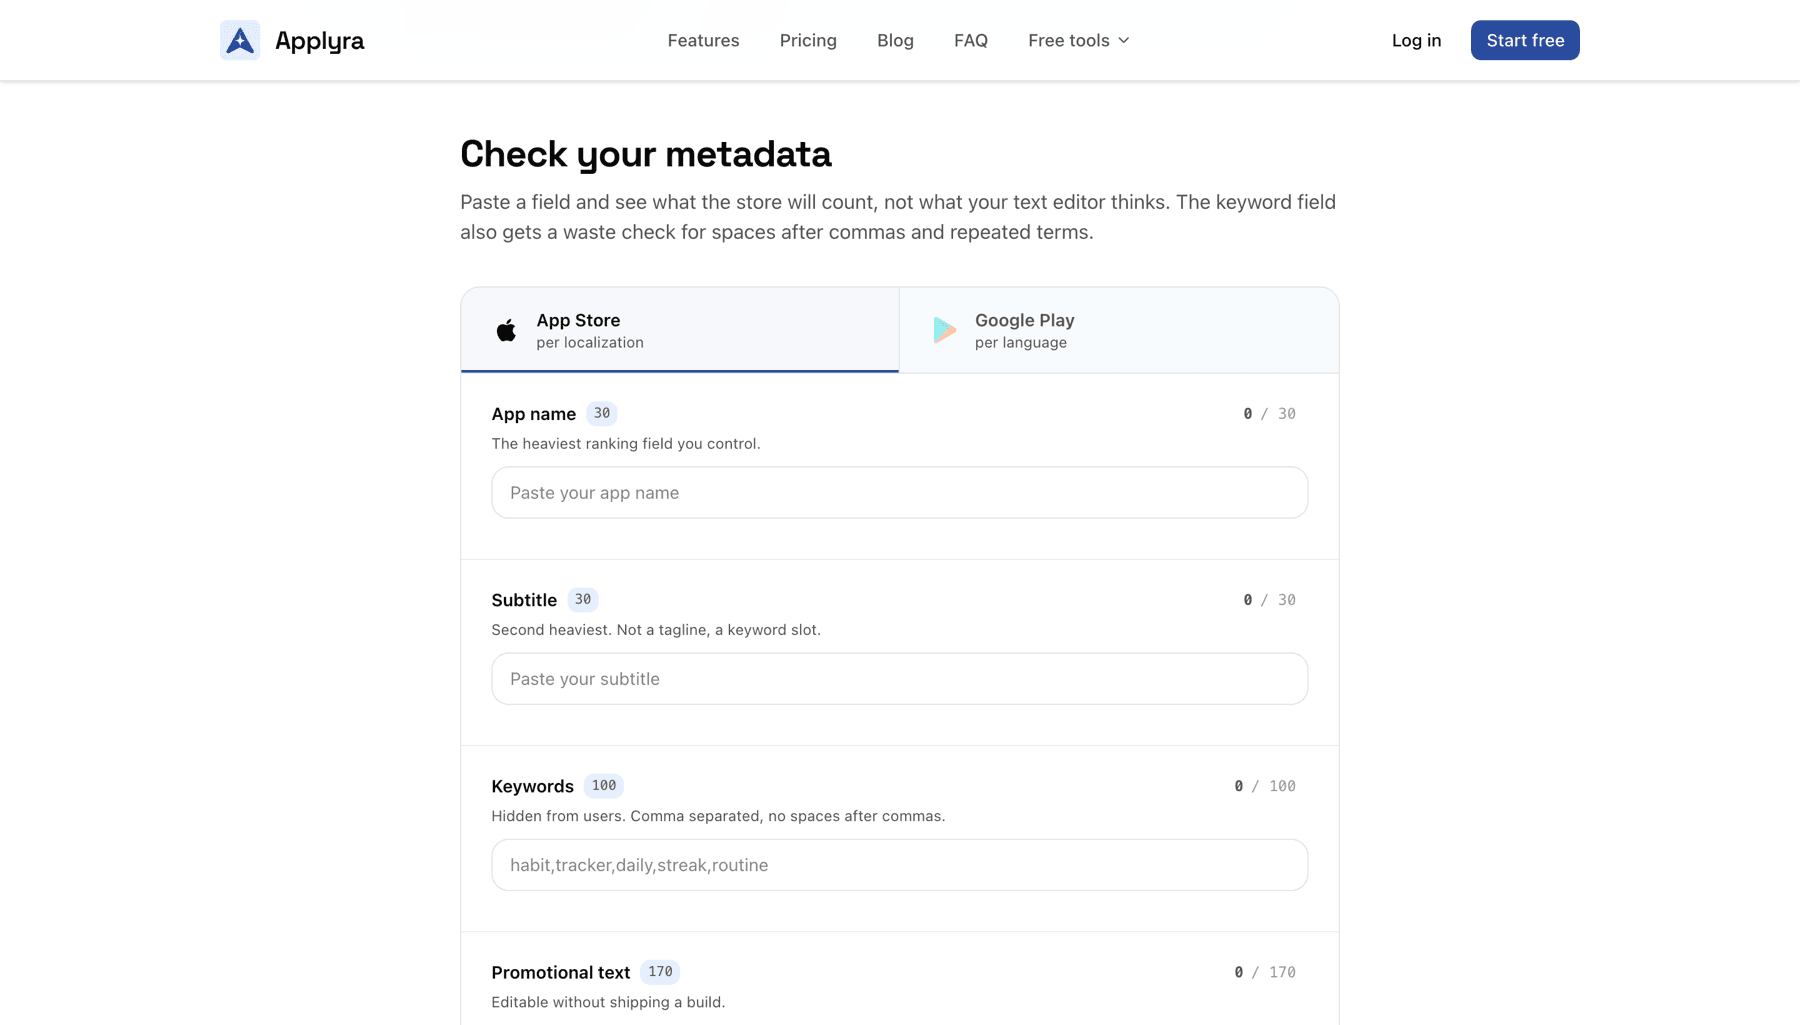This screenshot has width=1800, height=1025.
Task: Click the "Check your metadata" heading
Action: pos(646,154)
